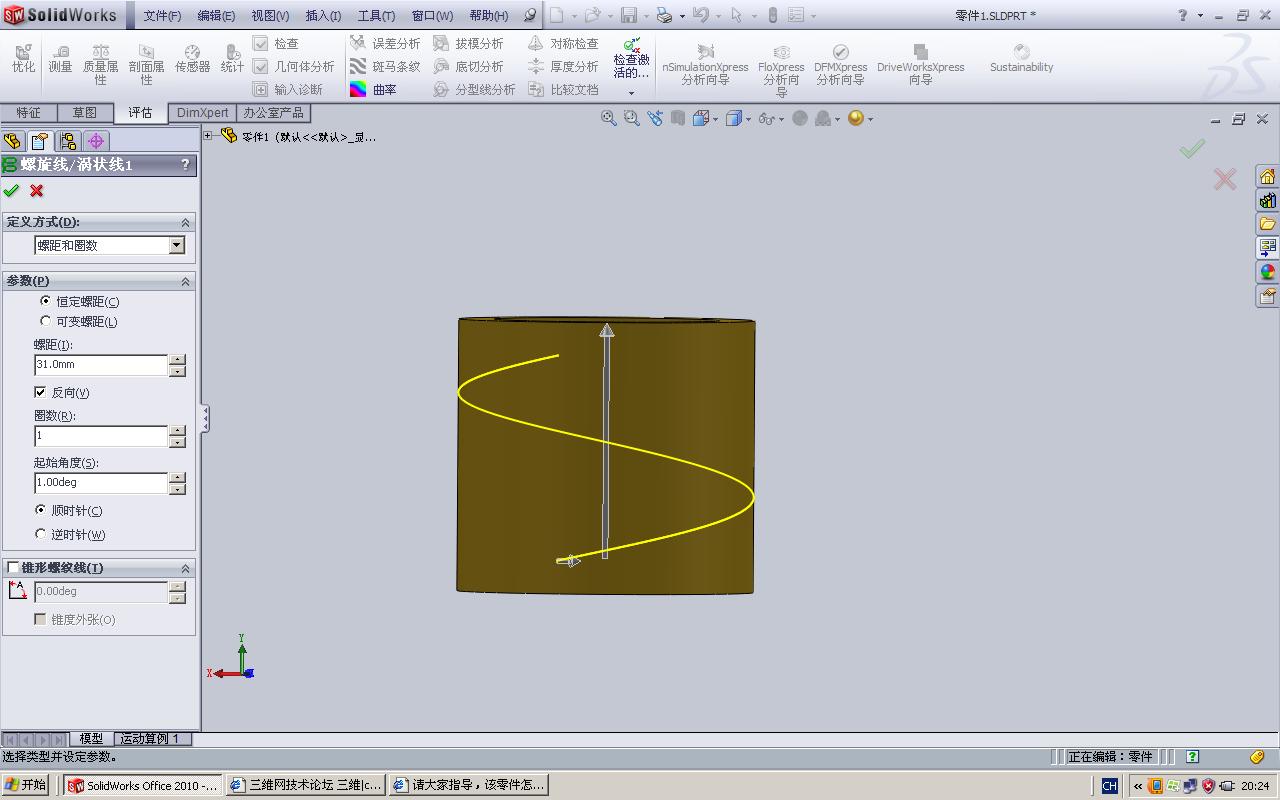Select Counterclockwise (逆时针) option
This screenshot has height=800, width=1280.
pos(41,534)
